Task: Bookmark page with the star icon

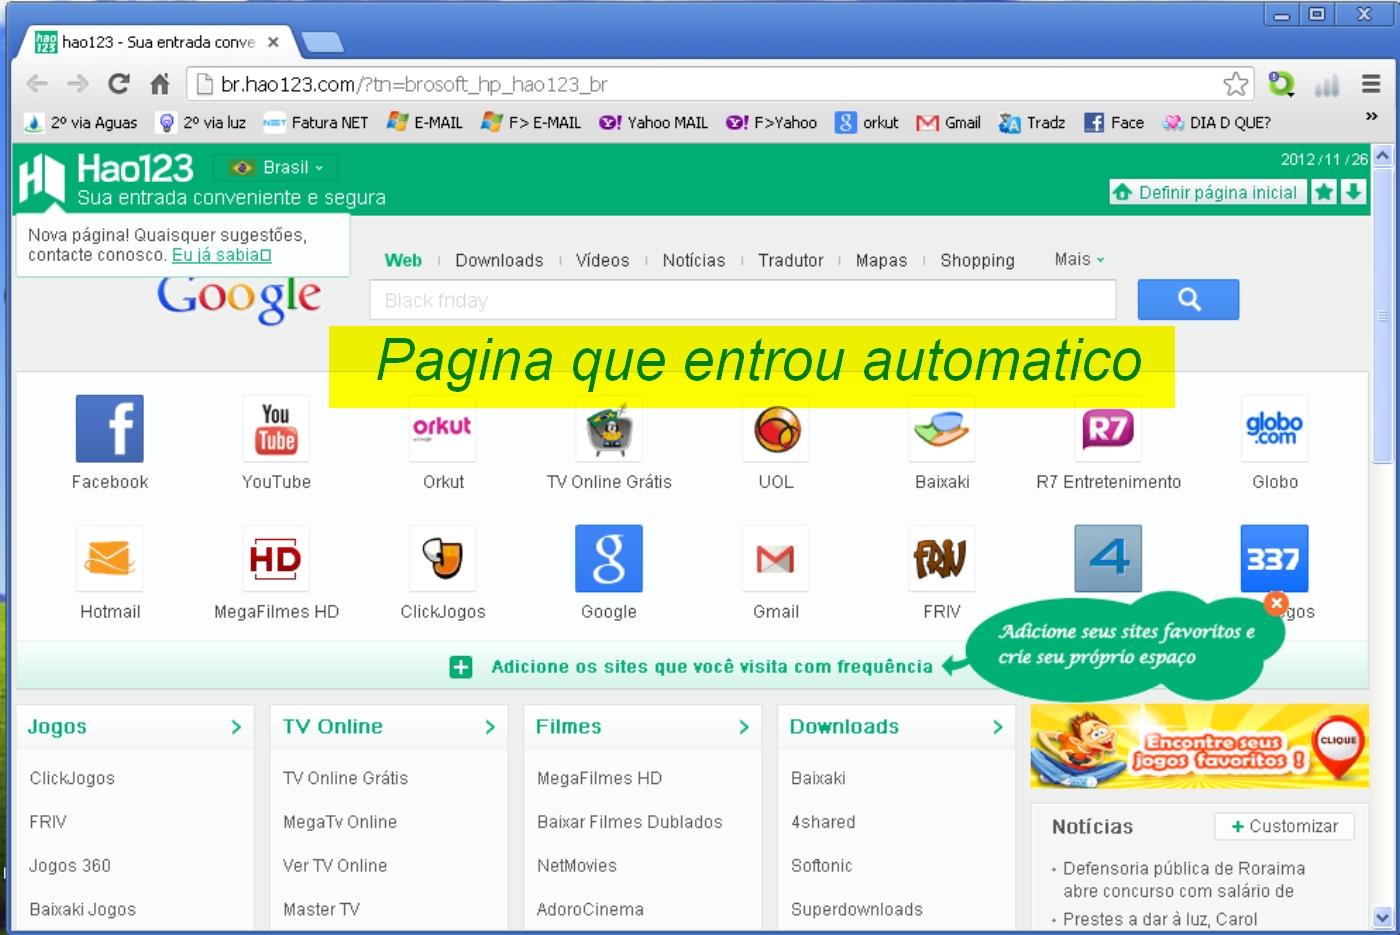Action: pyautogui.click(x=1236, y=84)
